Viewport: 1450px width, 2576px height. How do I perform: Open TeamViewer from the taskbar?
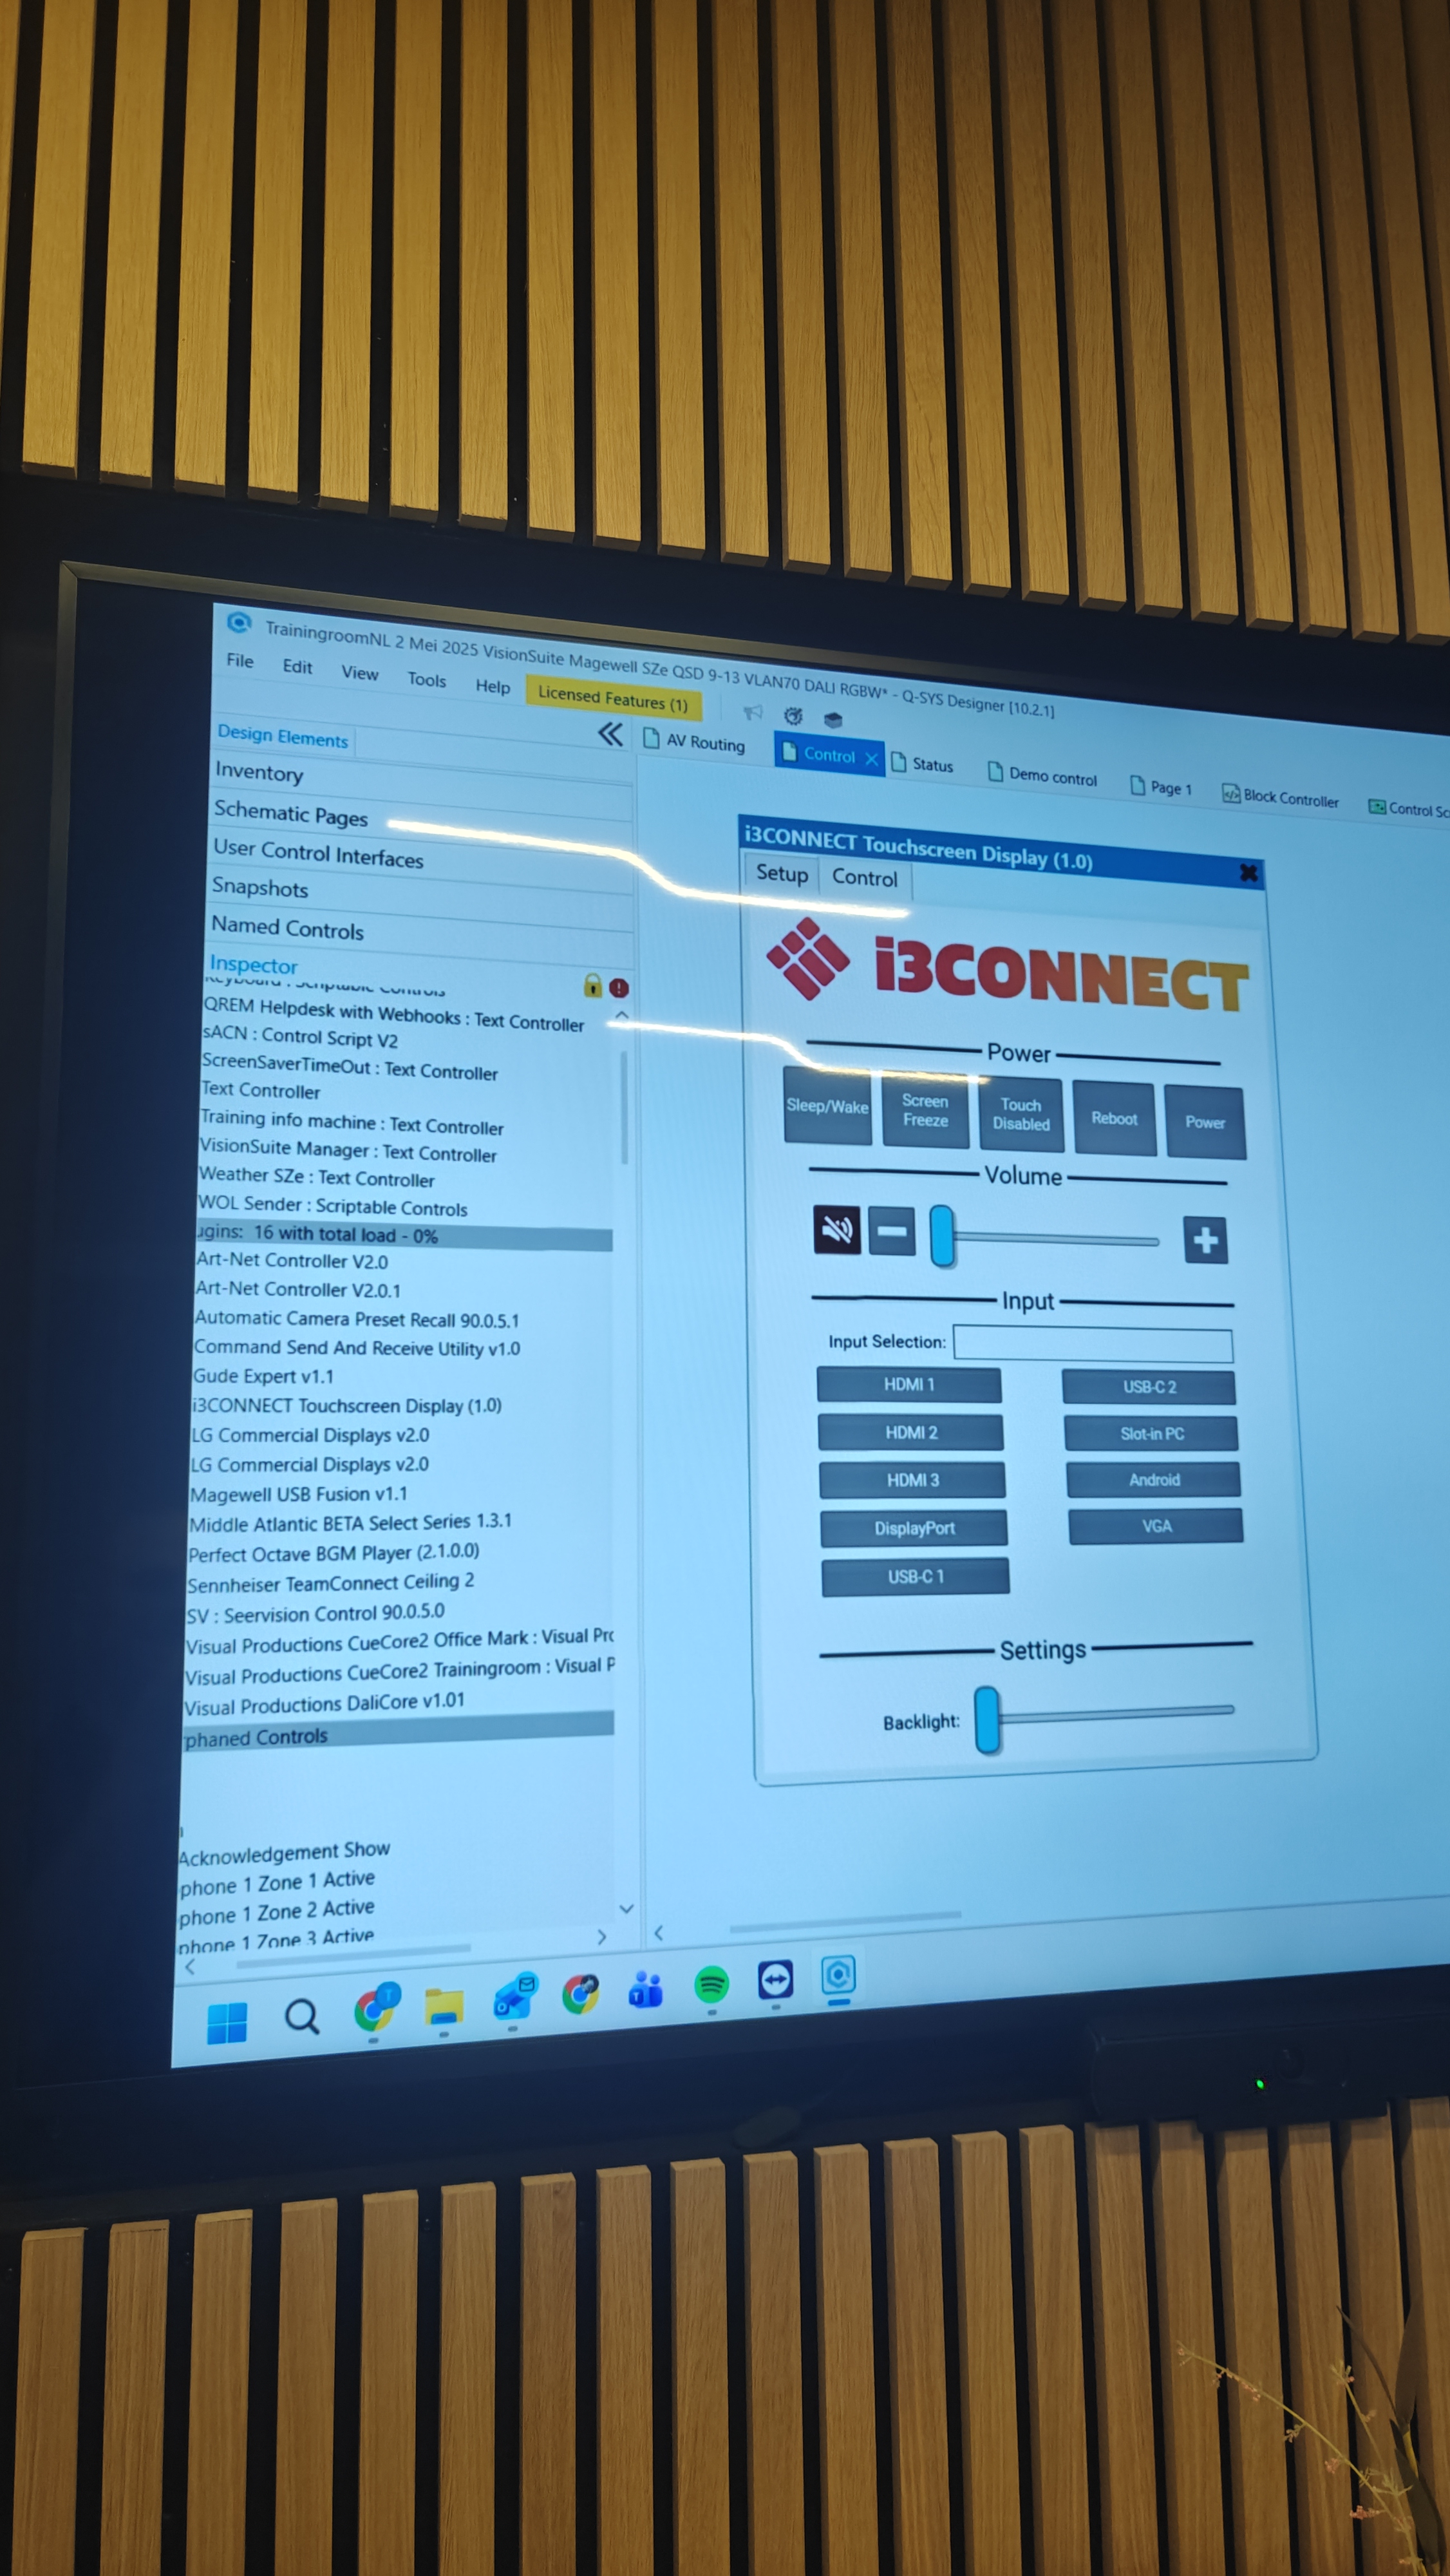point(775,1979)
